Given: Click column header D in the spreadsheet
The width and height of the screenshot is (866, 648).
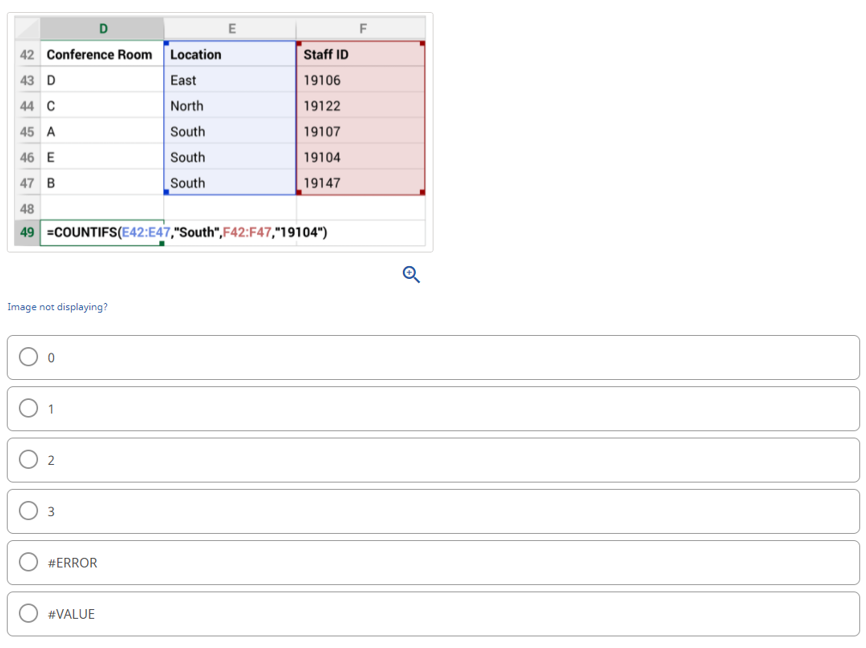Looking at the screenshot, I should tap(100, 28).
